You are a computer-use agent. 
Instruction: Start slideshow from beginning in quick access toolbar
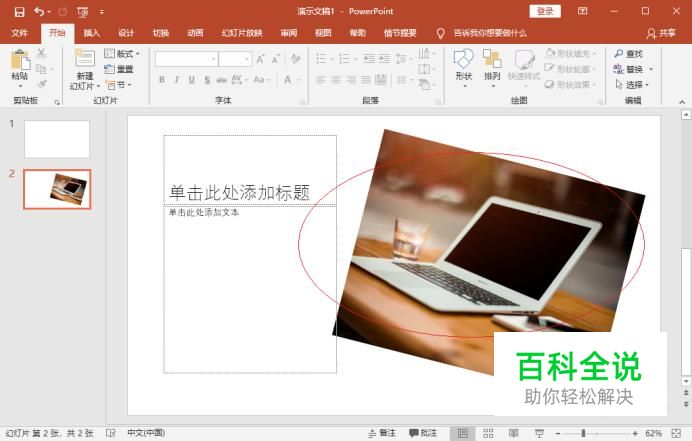pyautogui.click(x=83, y=12)
